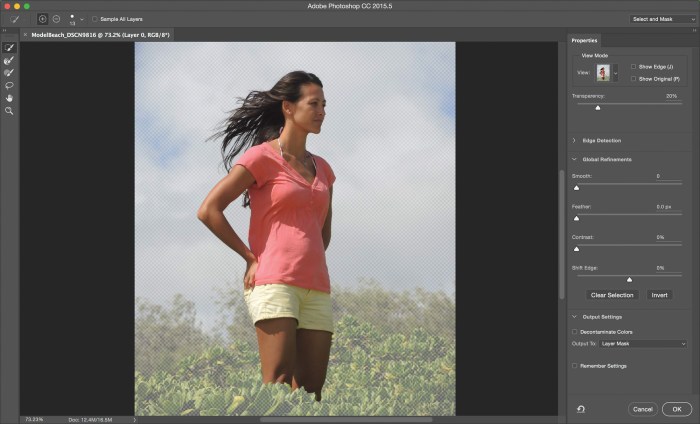Image resolution: width=700 pixels, height=424 pixels.
Task: Click the Cancel button
Action: 643,409
